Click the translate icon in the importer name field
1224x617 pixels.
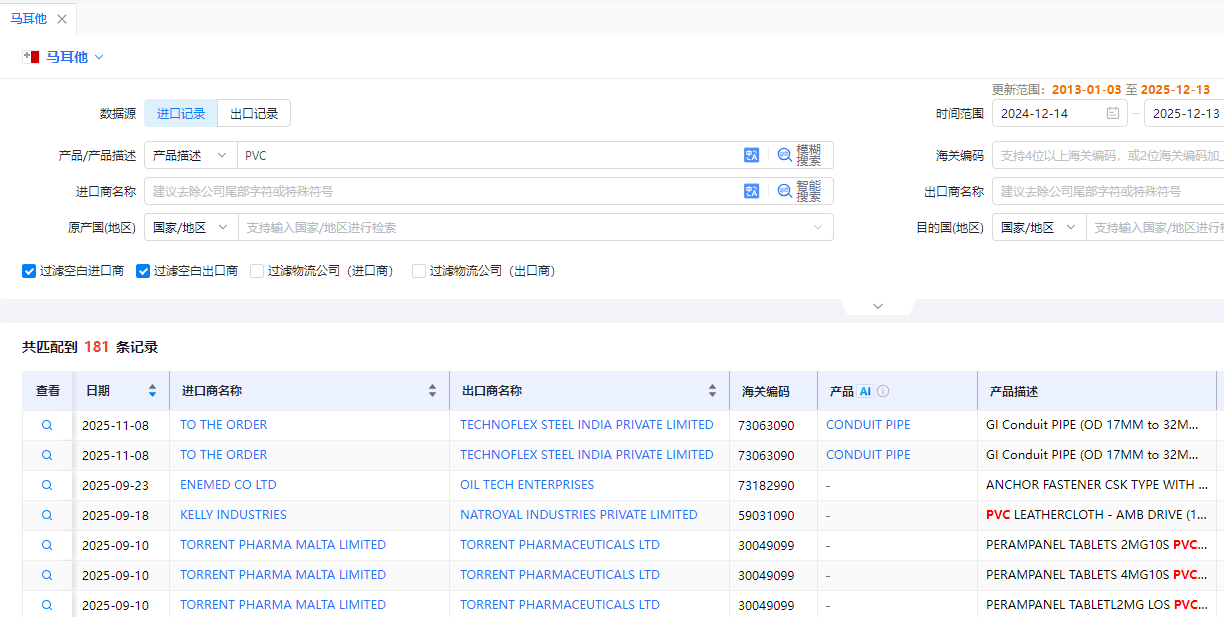[752, 191]
